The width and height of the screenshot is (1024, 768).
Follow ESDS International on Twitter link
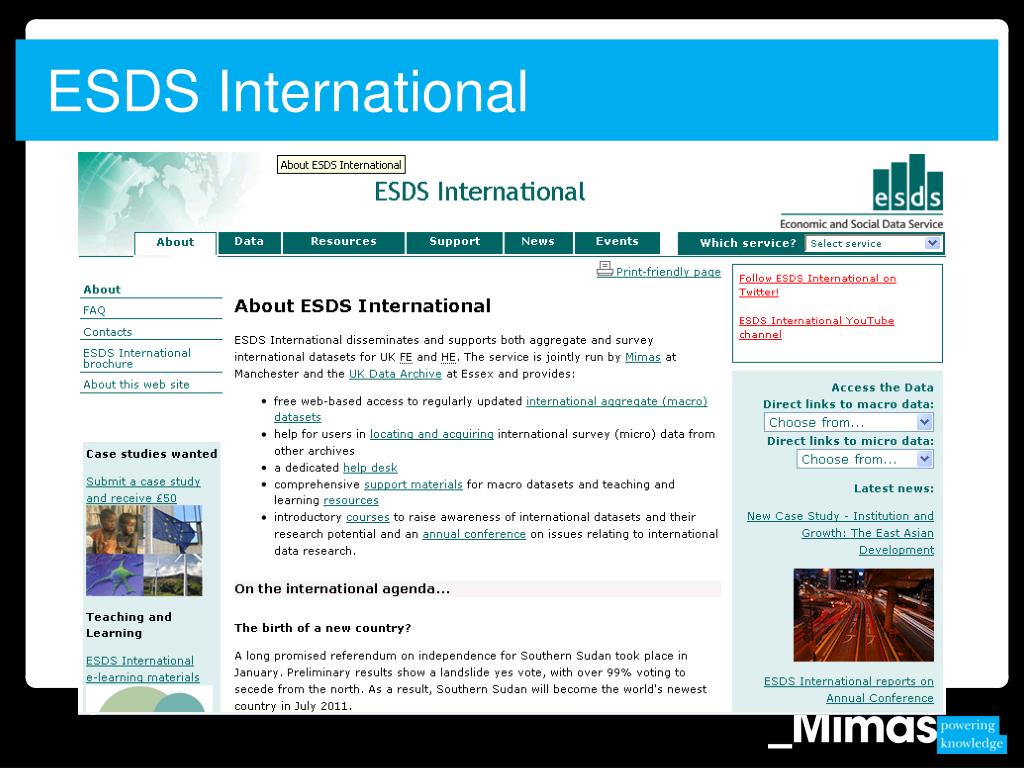[817, 285]
